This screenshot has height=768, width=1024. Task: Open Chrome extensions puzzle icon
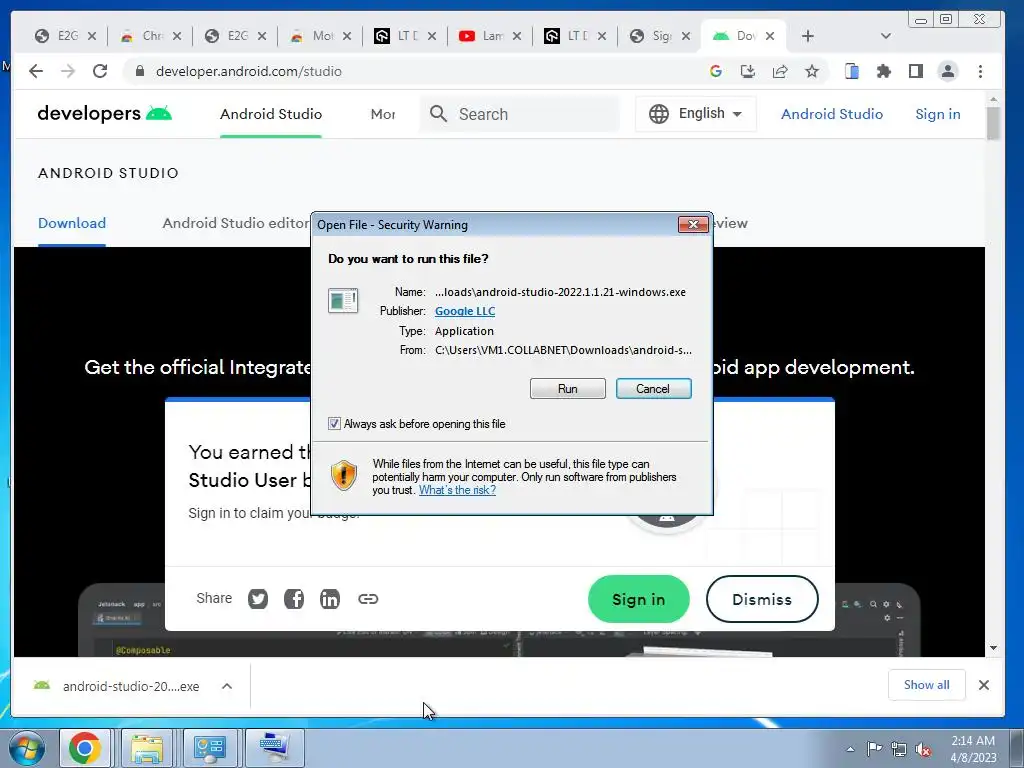[x=884, y=71]
